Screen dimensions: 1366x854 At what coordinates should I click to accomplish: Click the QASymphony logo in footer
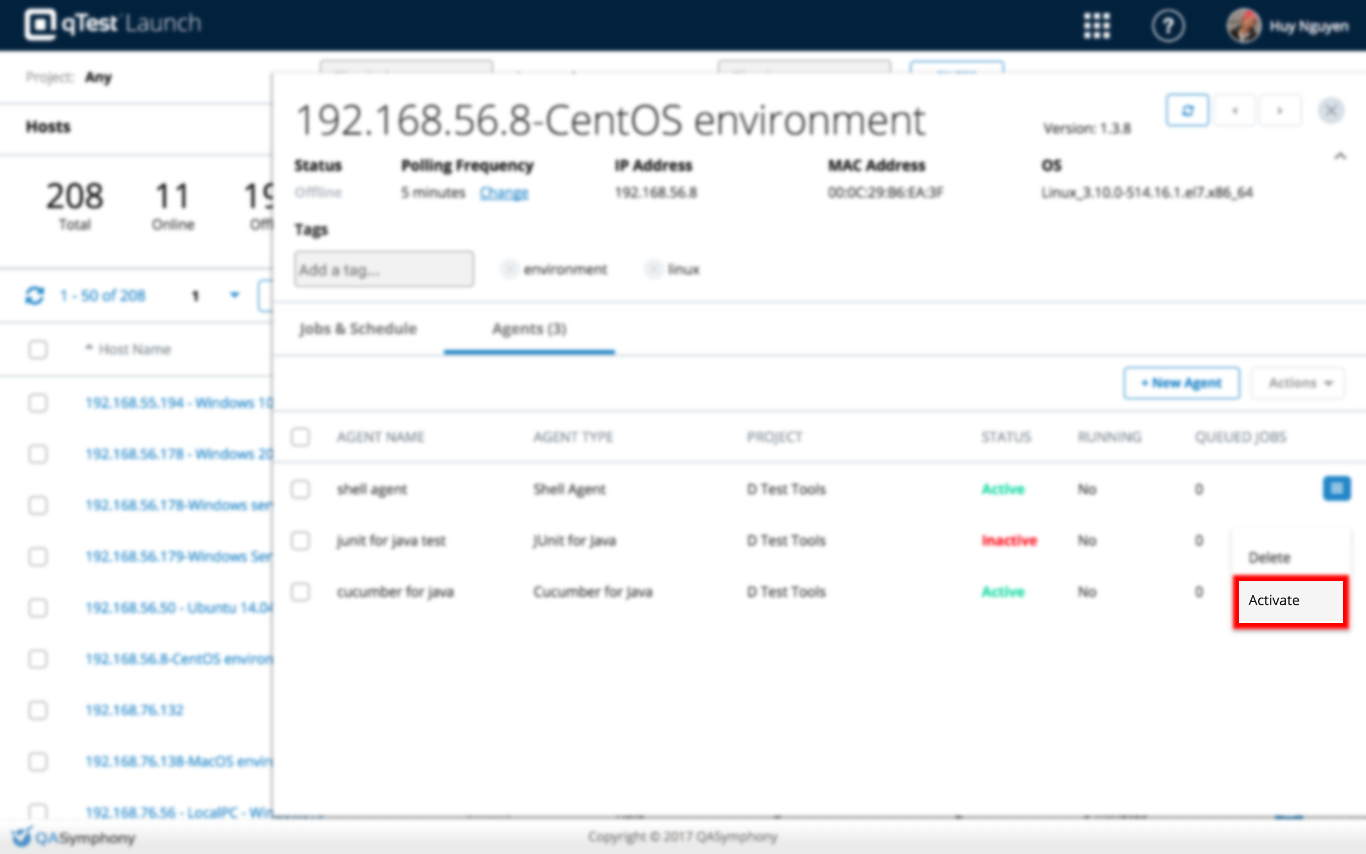click(74, 838)
